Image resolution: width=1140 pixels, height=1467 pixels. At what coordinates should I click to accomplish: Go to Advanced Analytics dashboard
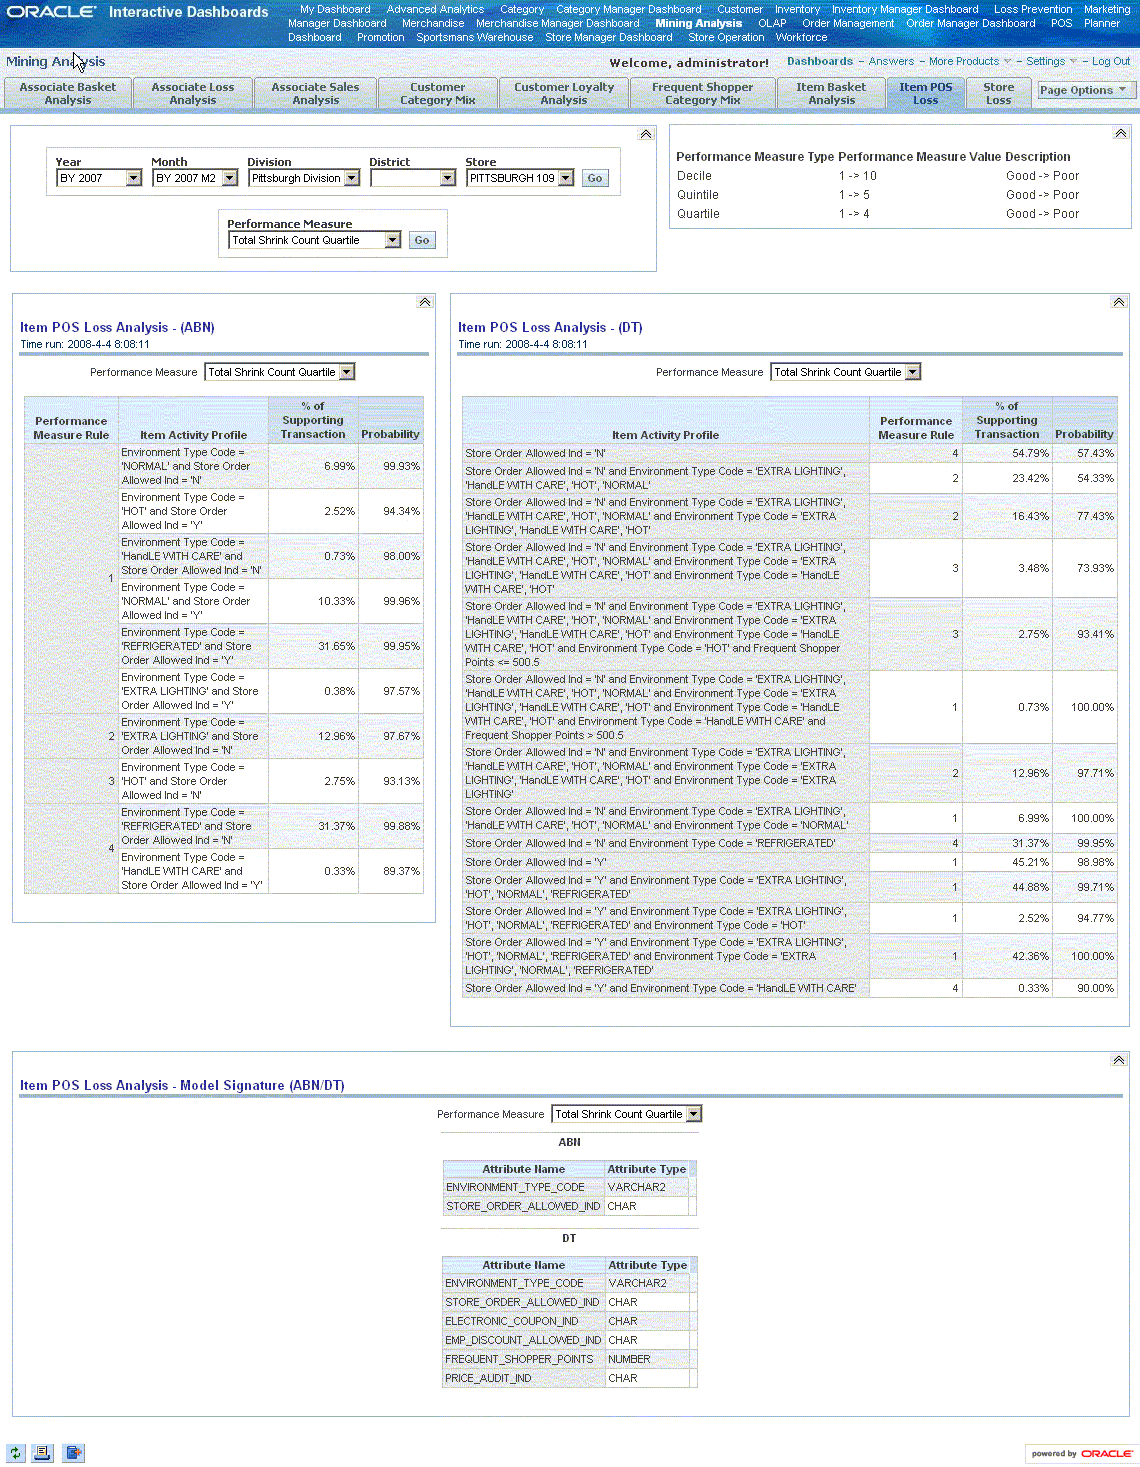(x=435, y=9)
